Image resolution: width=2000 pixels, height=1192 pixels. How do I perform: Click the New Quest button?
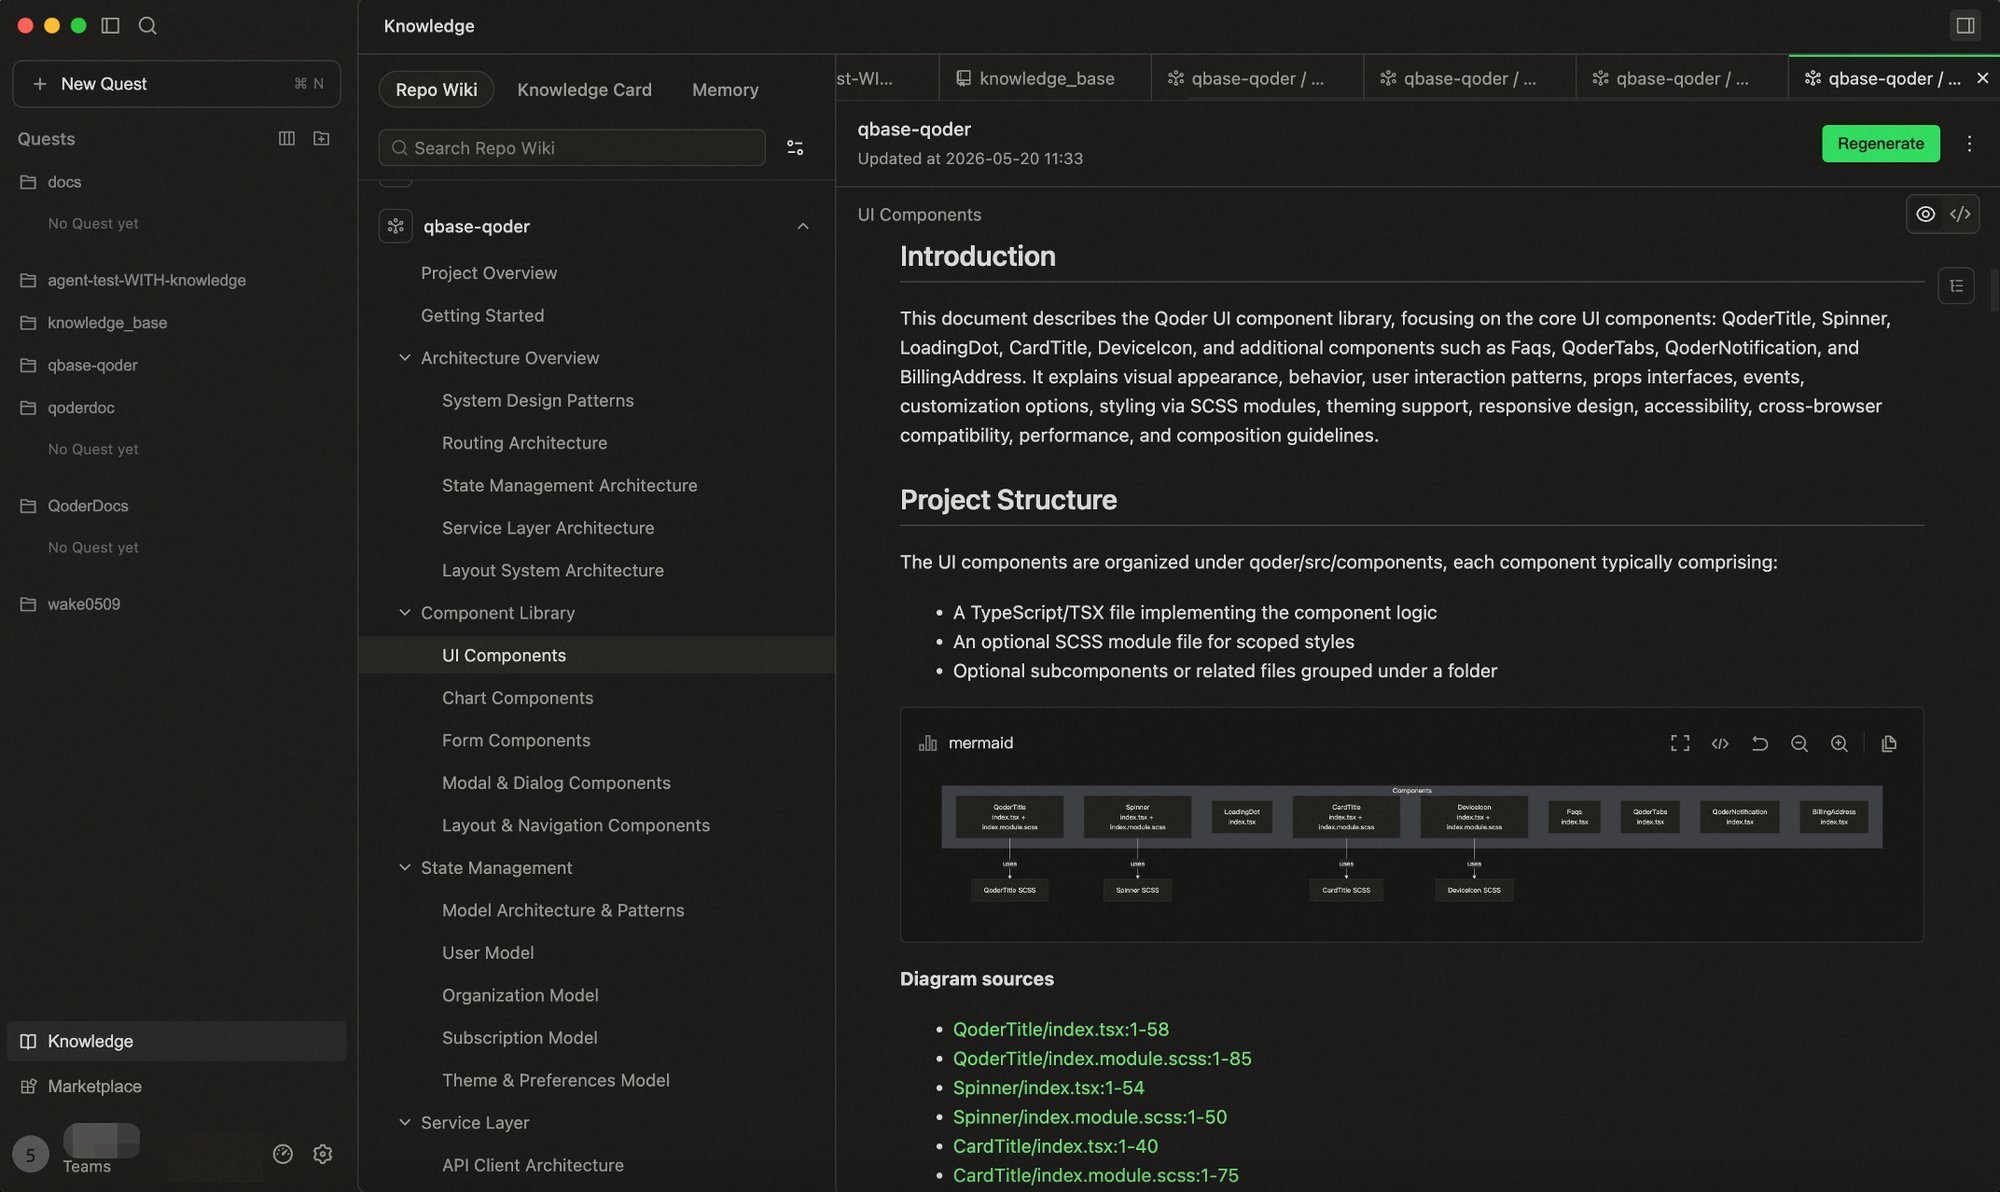(176, 84)
